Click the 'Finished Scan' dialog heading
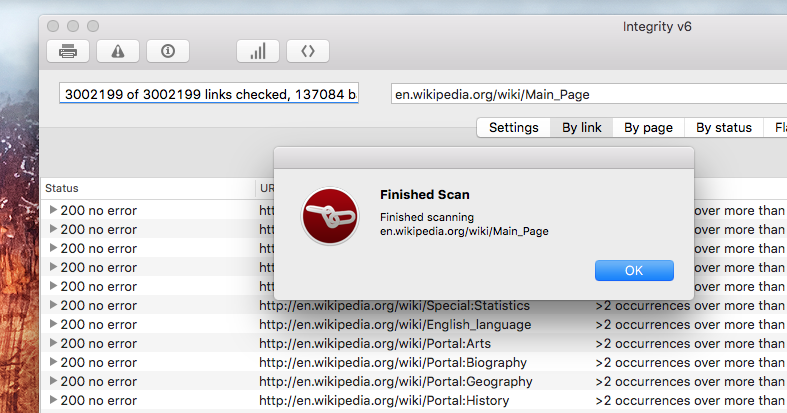The width and height of the screenshot is (787, 413). click(x=425, y=195)
